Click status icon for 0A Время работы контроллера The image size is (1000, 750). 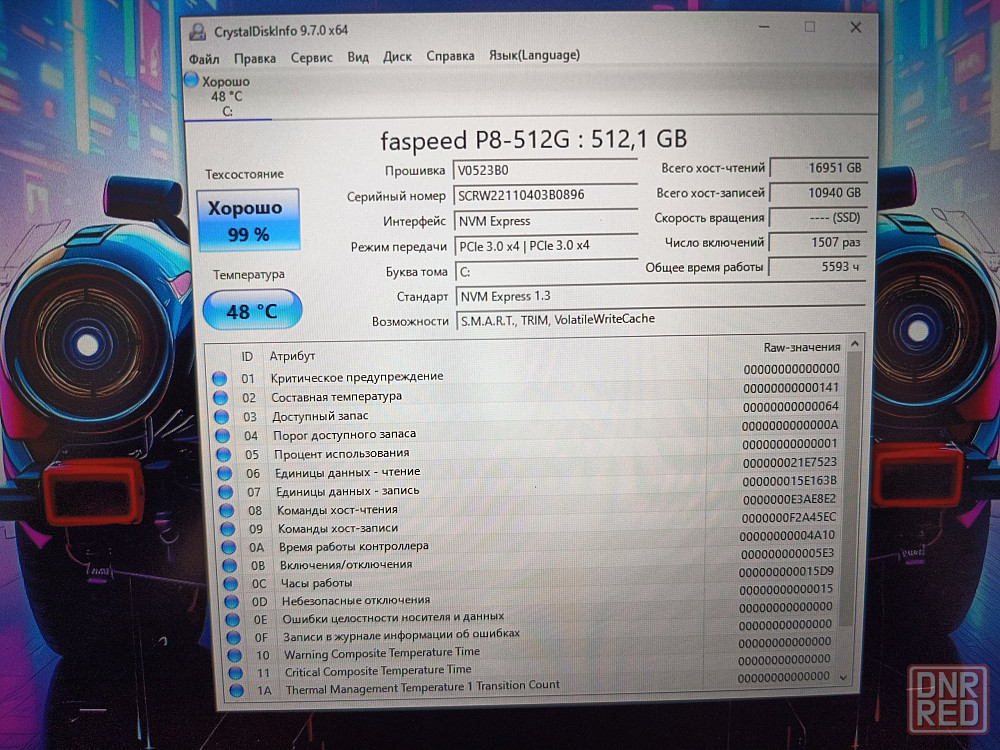(x=228, y=547)
